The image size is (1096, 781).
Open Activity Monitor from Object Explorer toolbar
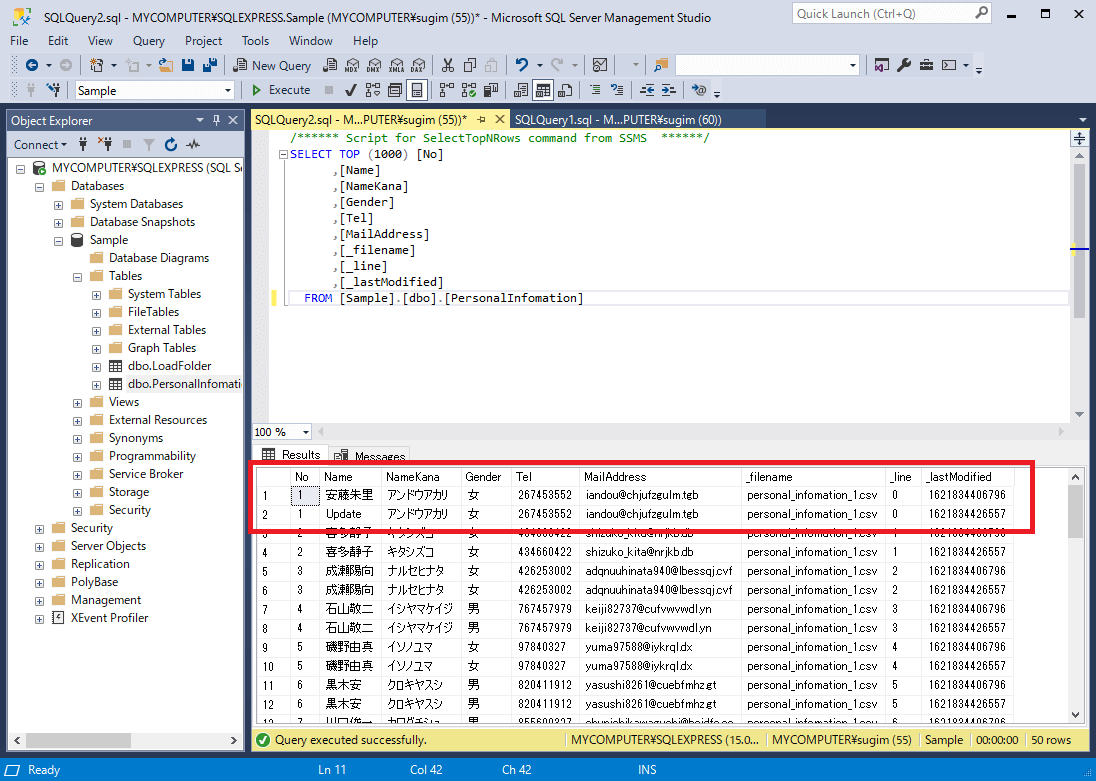pyautogui.click(x=193, y=144)
